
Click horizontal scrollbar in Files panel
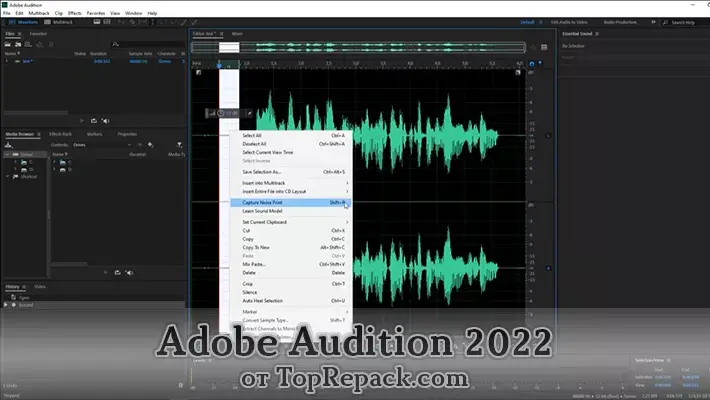[36, 112]
